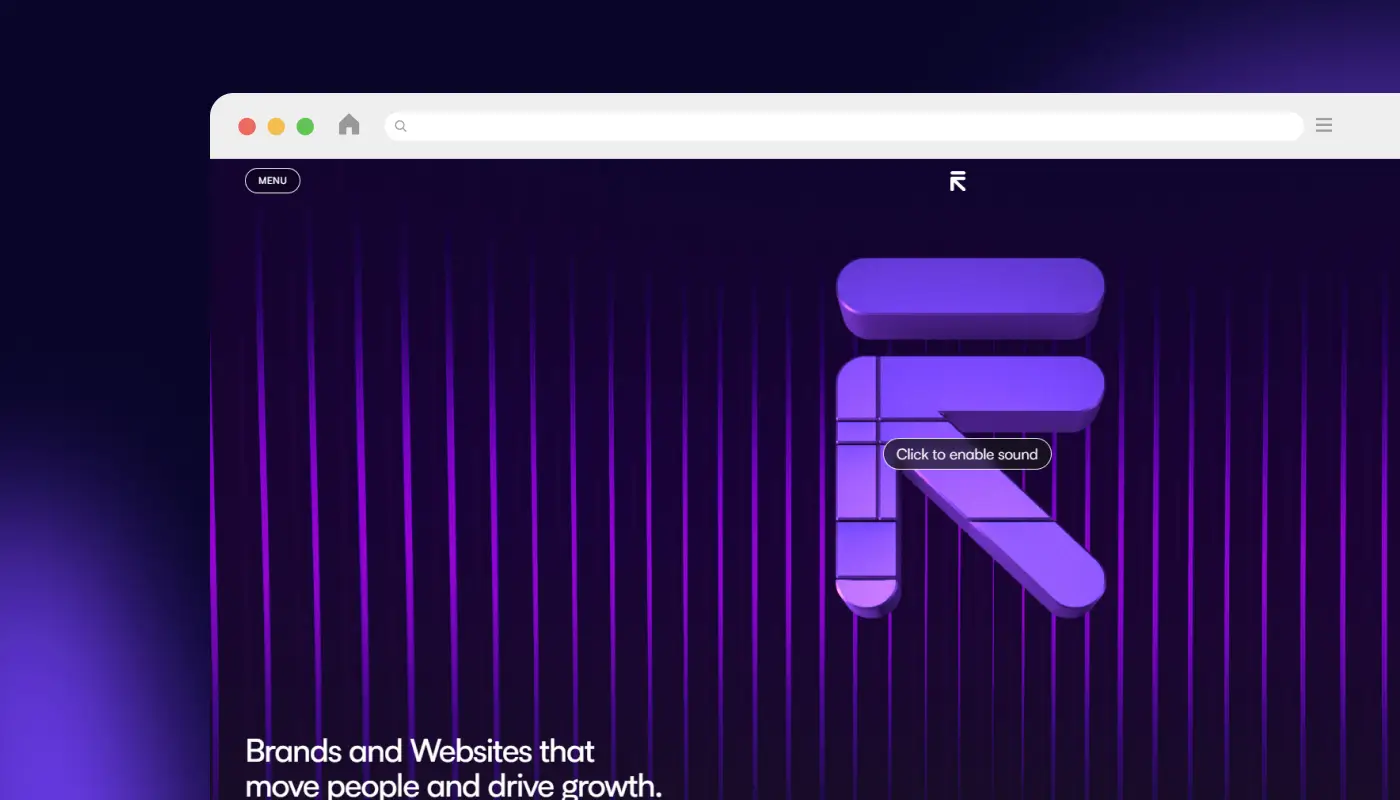
Task: Click the MENU pill to toggle navigation
Action: [x=271, y=180]
